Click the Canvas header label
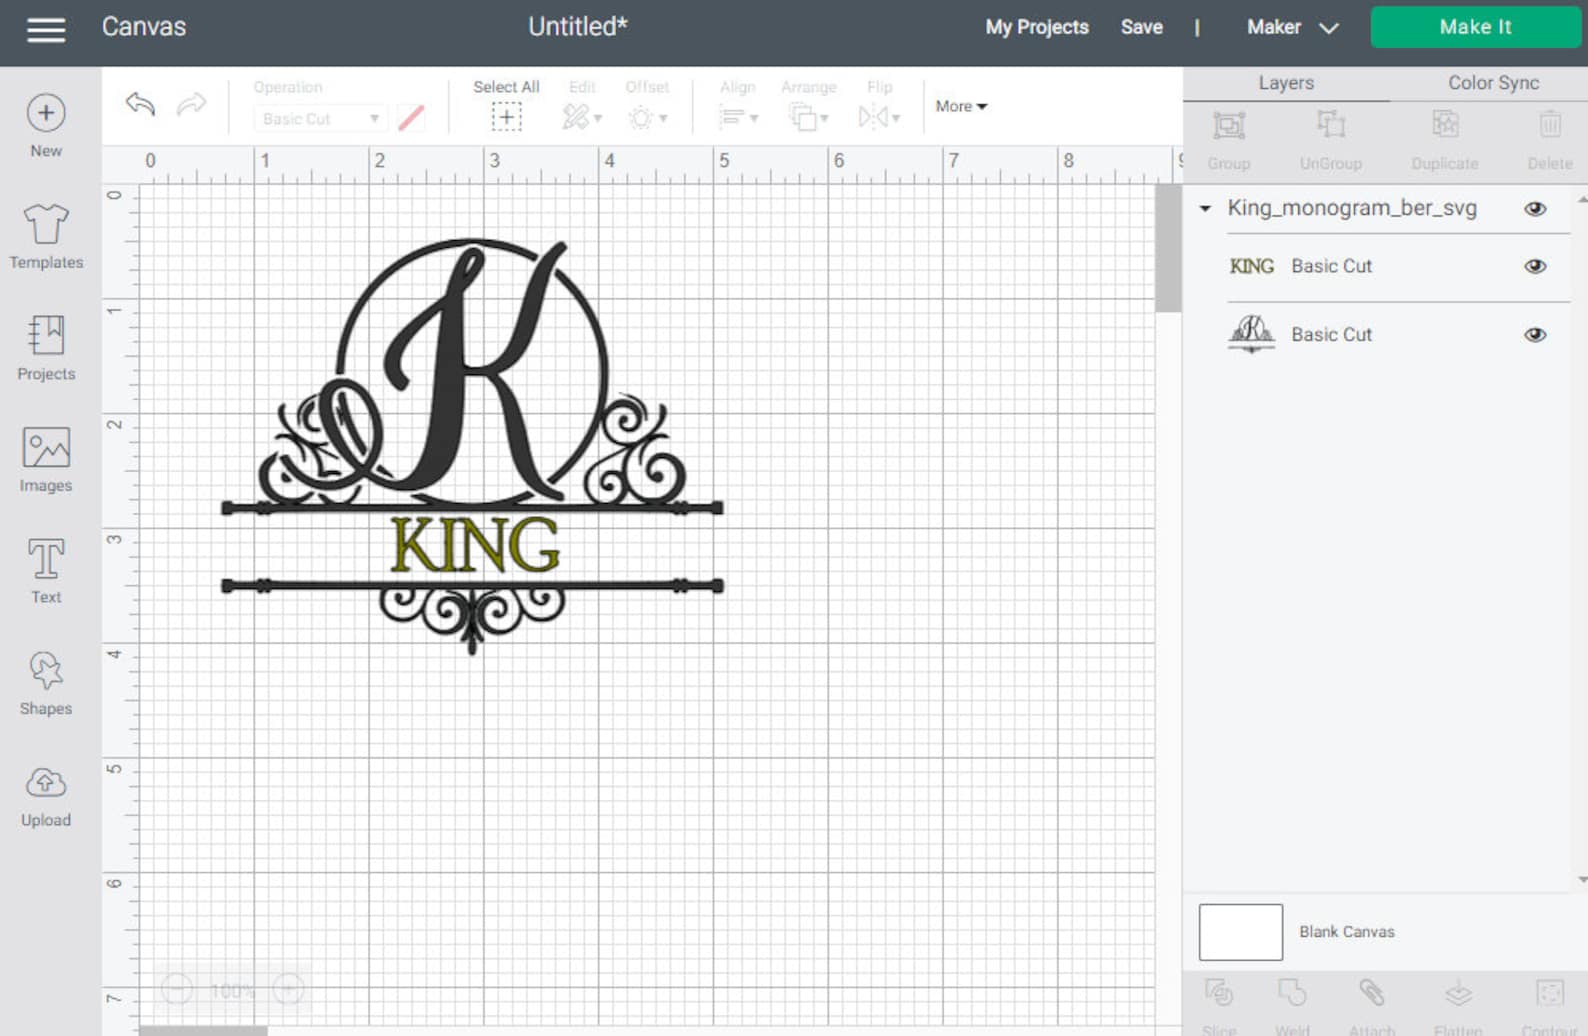The height and width of the screenshot is (1036, 1588). pos(144,27)
